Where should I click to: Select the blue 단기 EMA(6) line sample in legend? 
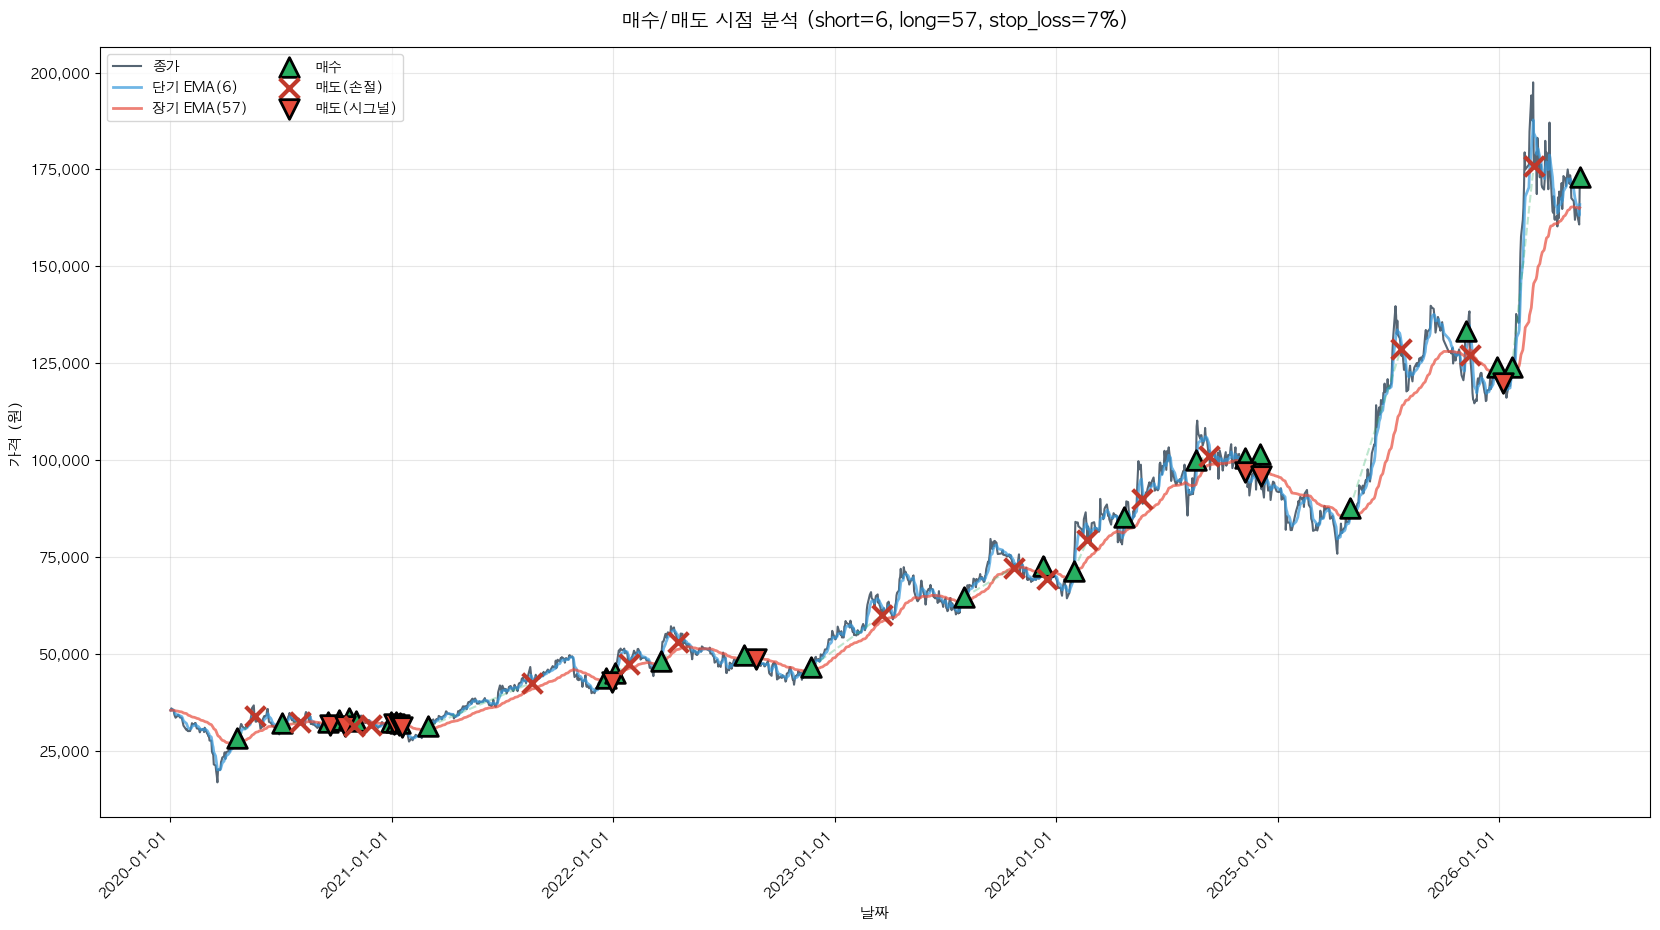[127, 88]
